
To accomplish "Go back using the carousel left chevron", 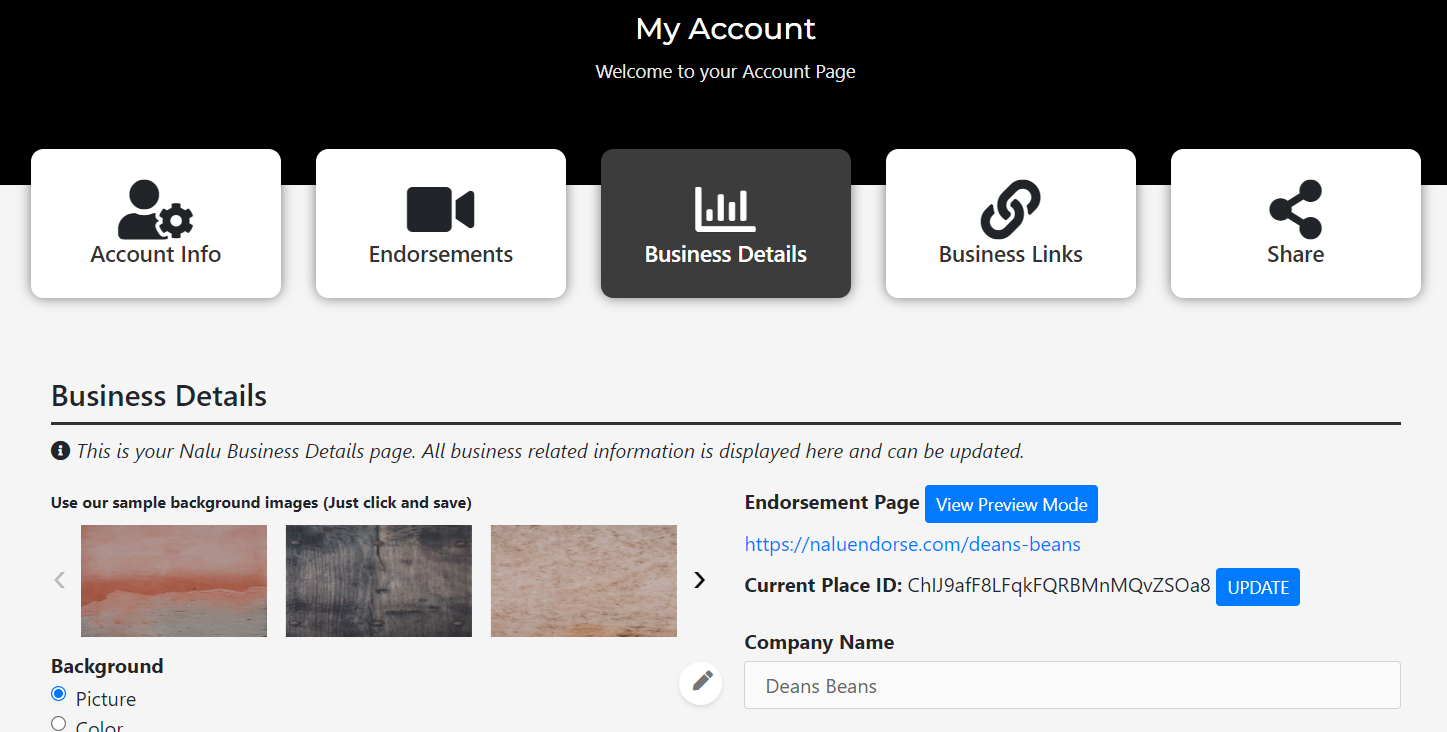I will 58,579.
